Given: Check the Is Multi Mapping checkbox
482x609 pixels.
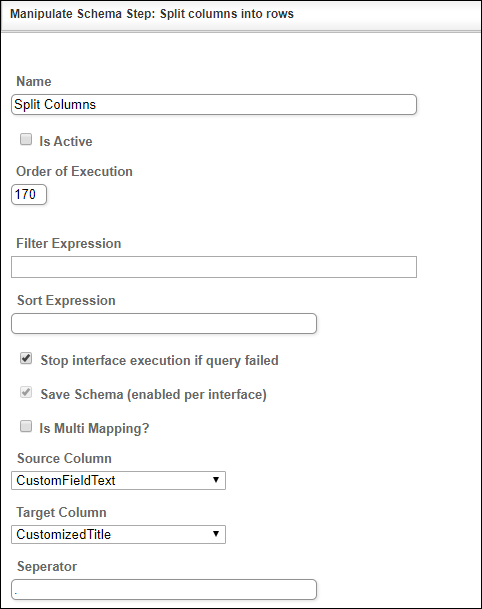Looking at the screenshot, I should point(26,426).
